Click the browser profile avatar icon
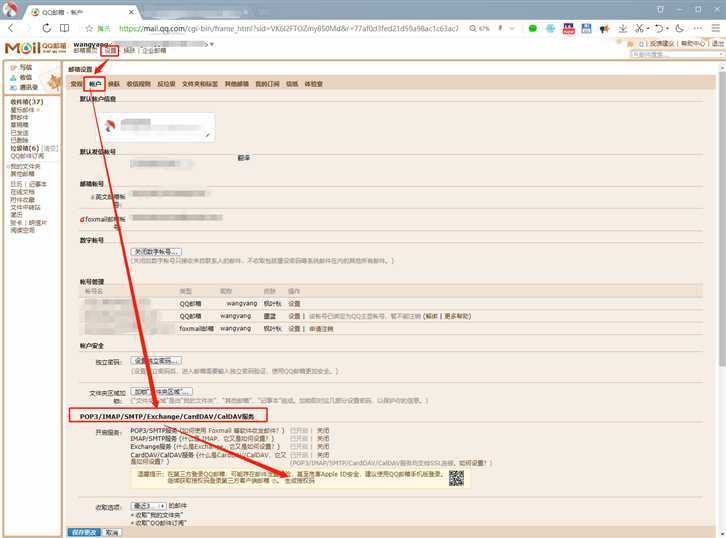 click(x=10, y=8)
